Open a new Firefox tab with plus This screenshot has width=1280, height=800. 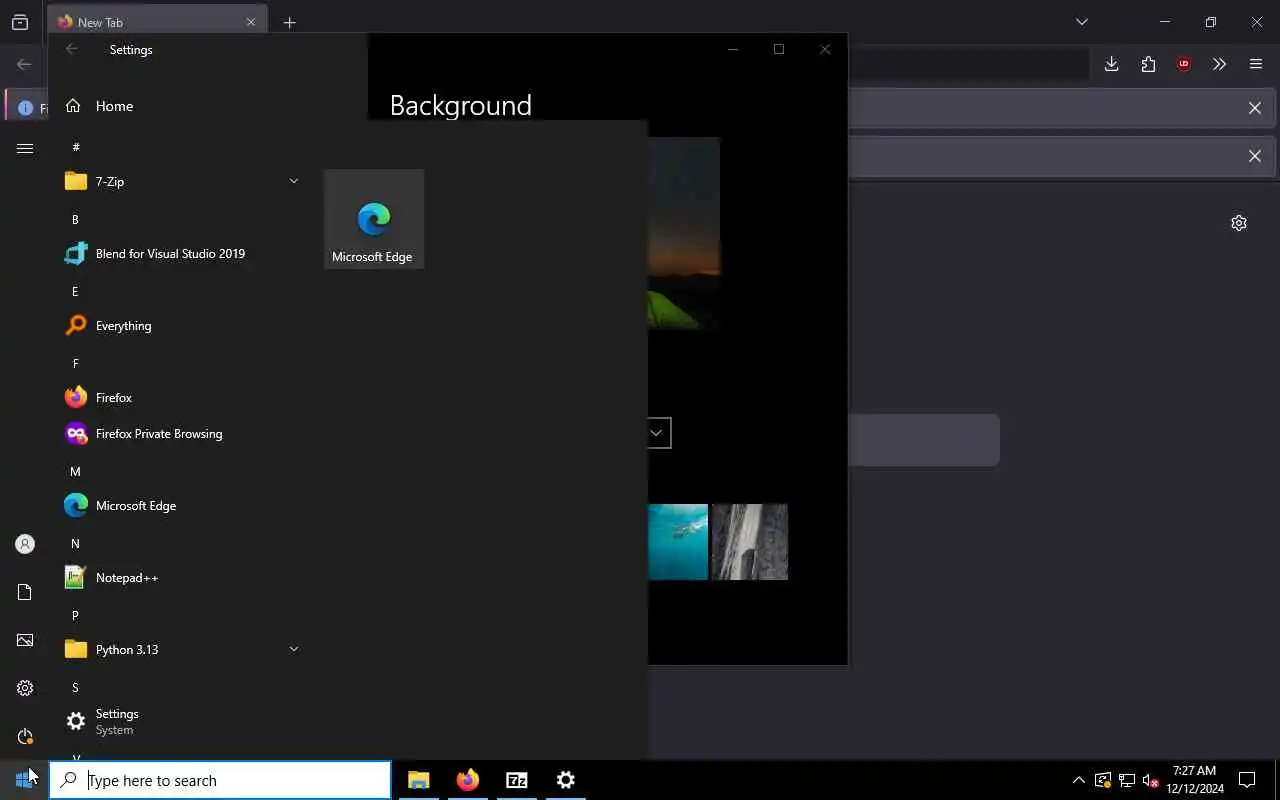(289, 22)
